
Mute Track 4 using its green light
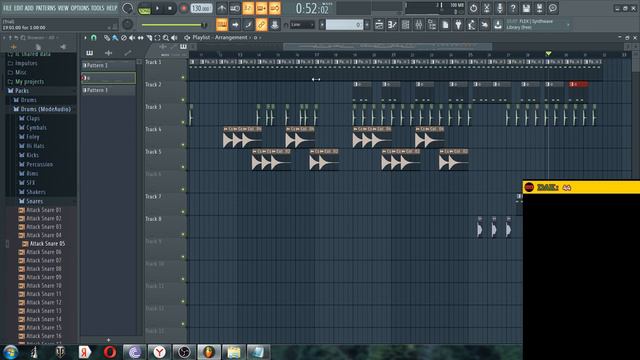click(x=183, y=144)
